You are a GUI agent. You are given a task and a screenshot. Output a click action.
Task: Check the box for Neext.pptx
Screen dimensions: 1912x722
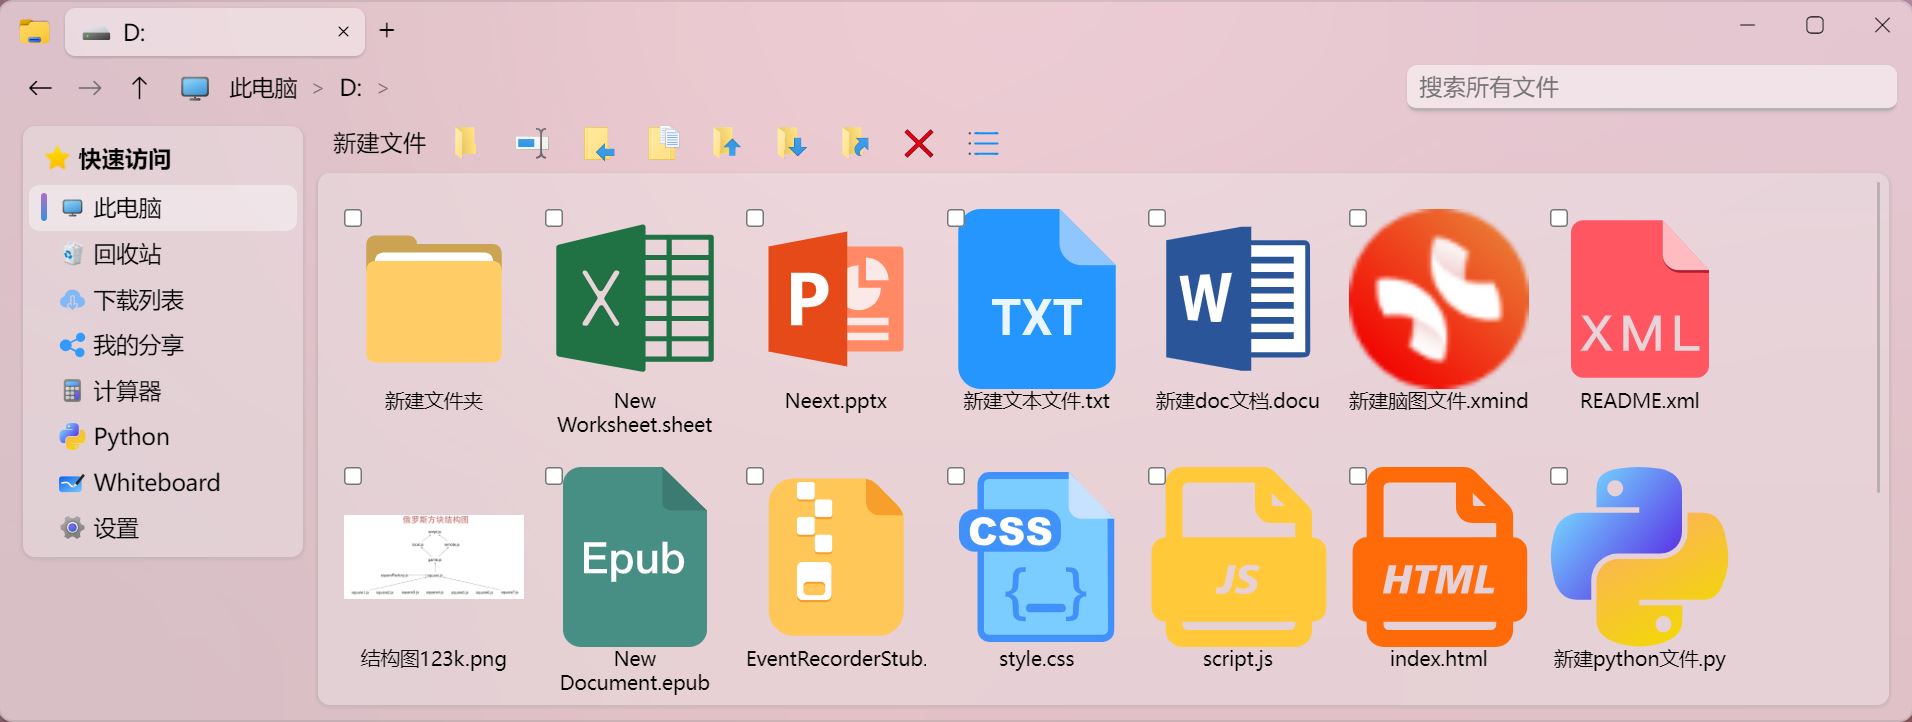(755, 218)
